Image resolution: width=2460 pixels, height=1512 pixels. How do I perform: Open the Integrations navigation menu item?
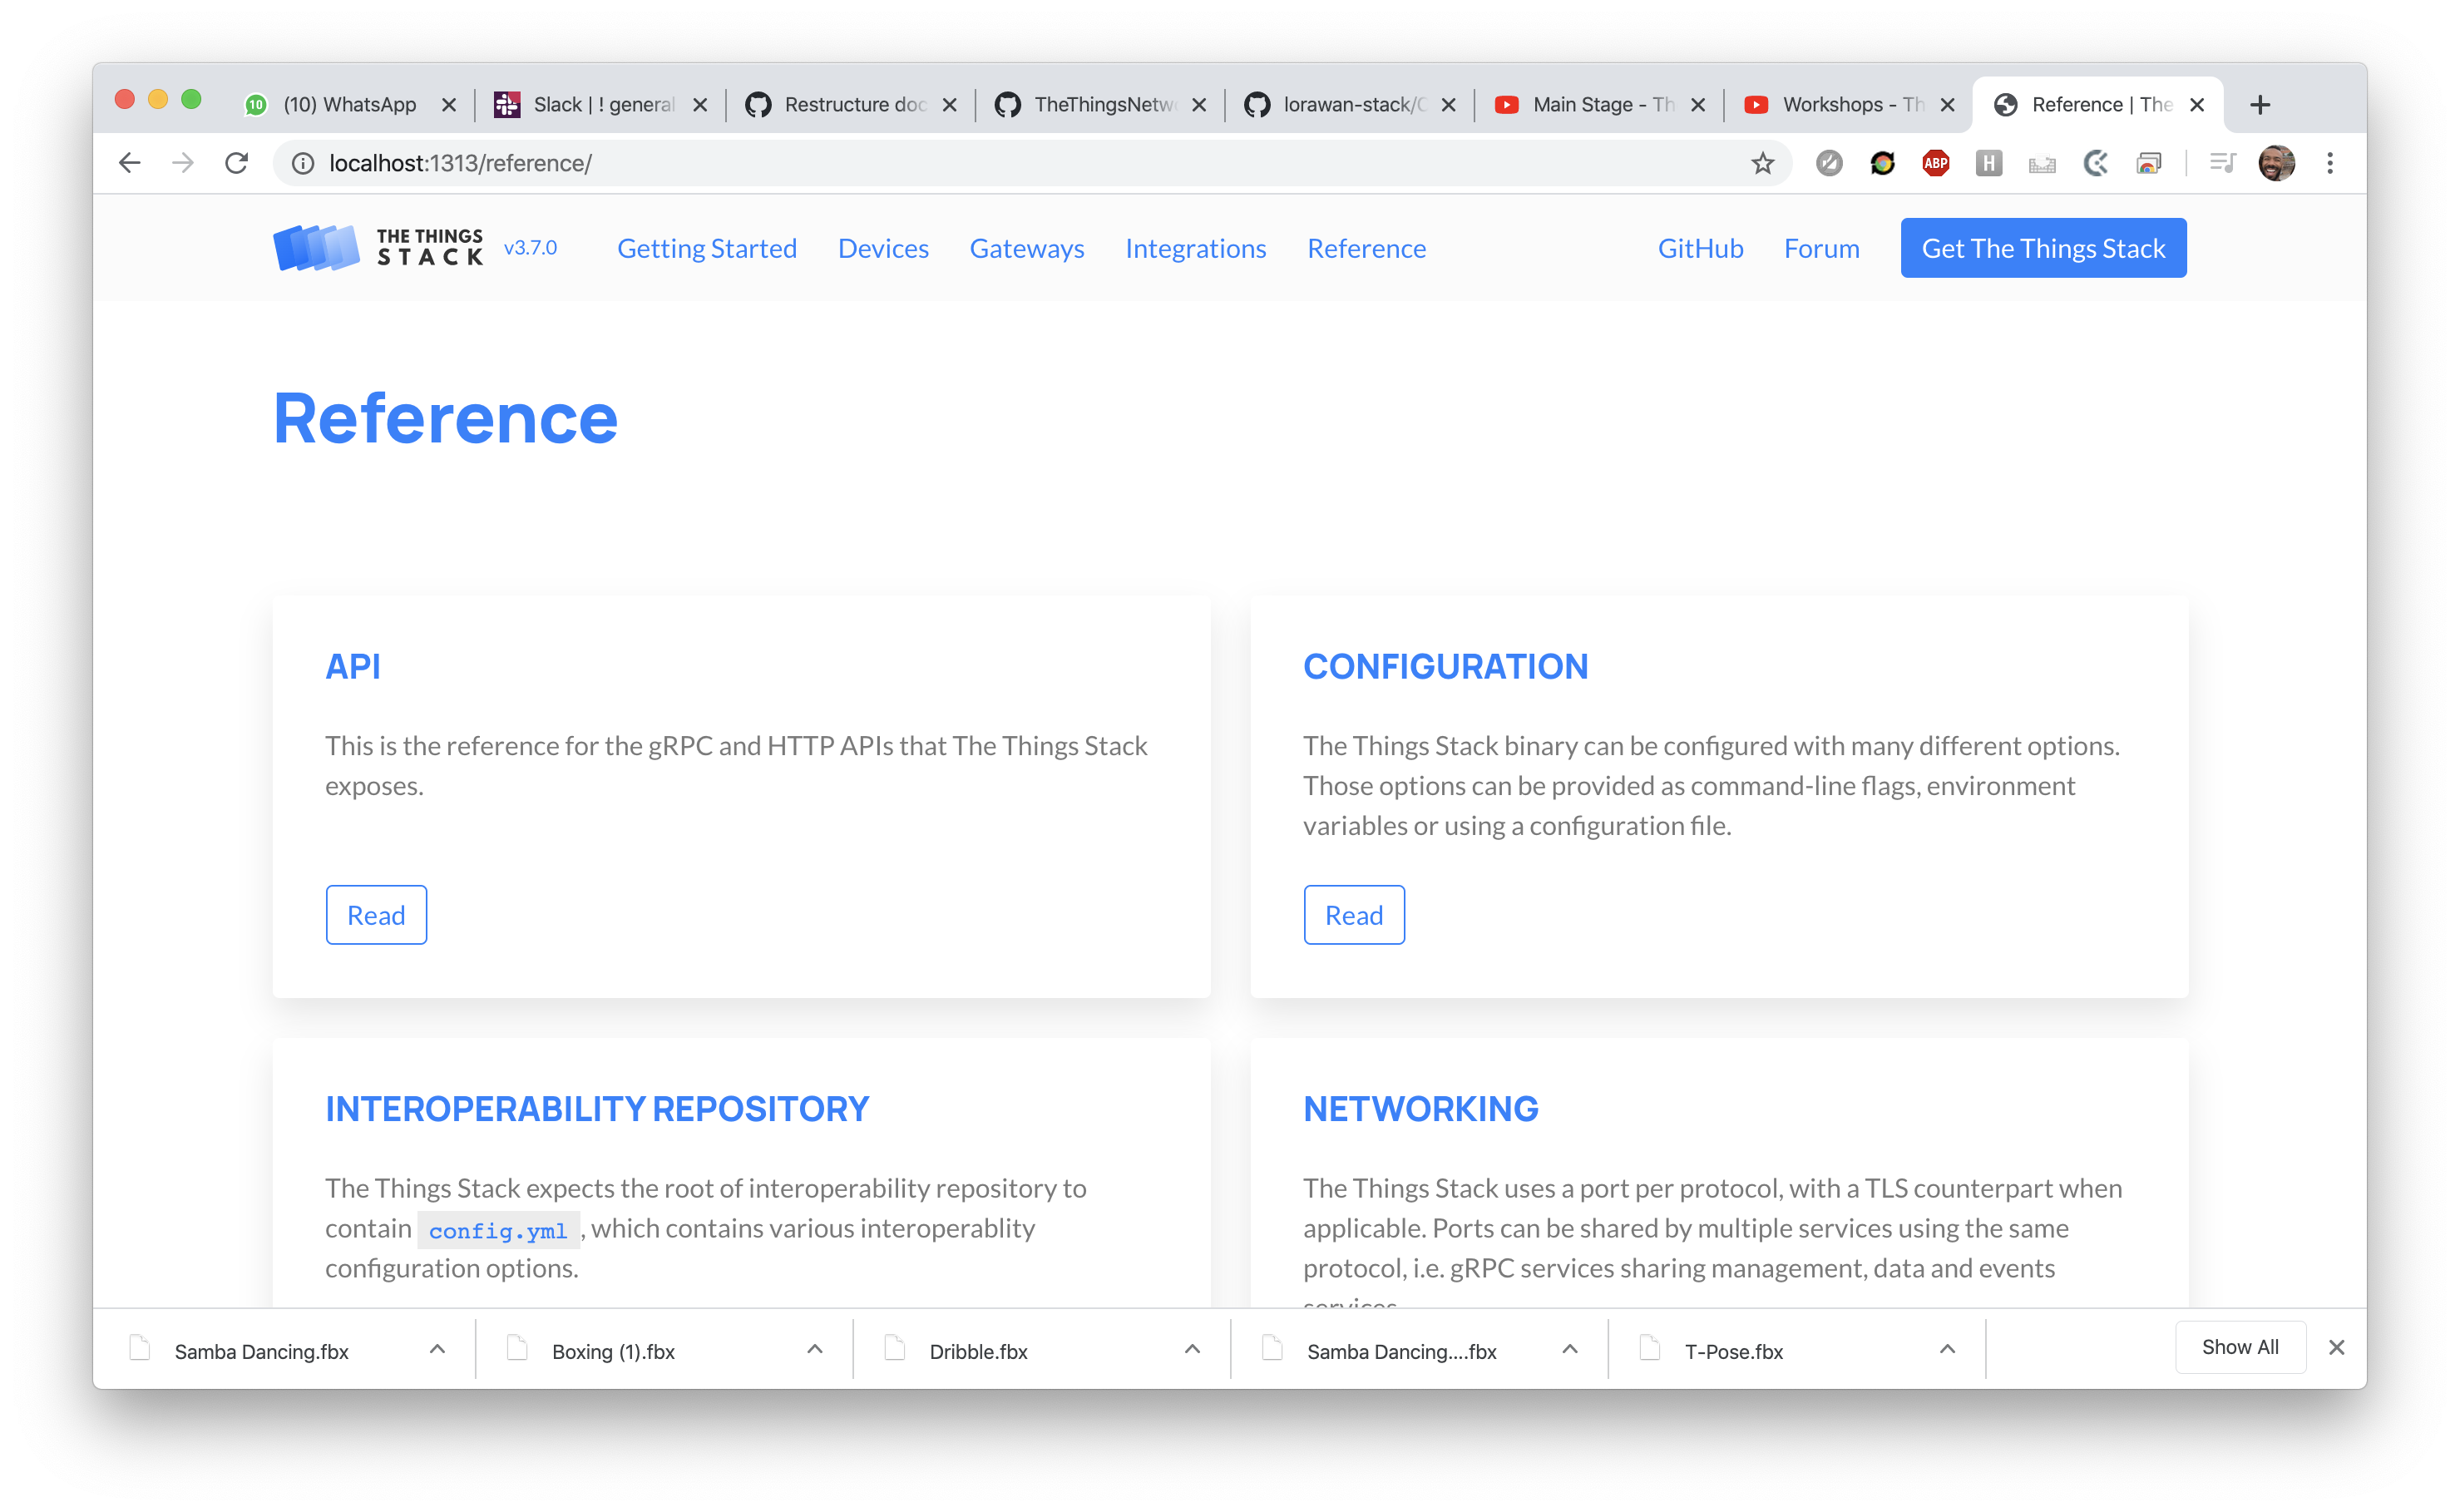1196,248
